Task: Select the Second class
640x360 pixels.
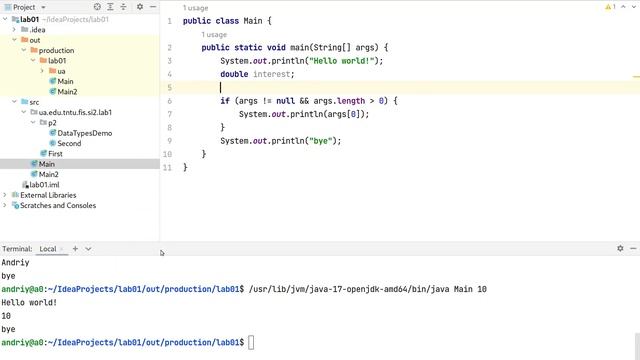Action: click(x=69, y=143)
